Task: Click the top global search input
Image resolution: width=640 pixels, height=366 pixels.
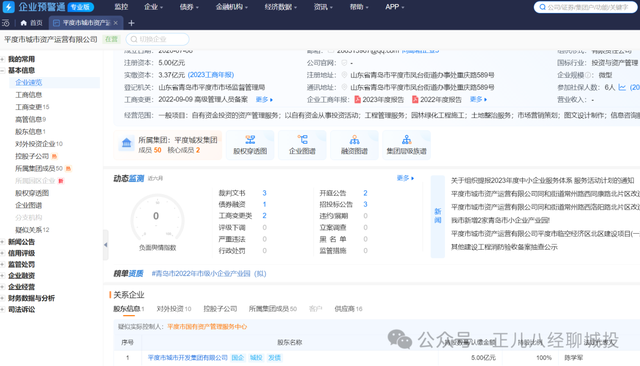Action: pos(586,7)
